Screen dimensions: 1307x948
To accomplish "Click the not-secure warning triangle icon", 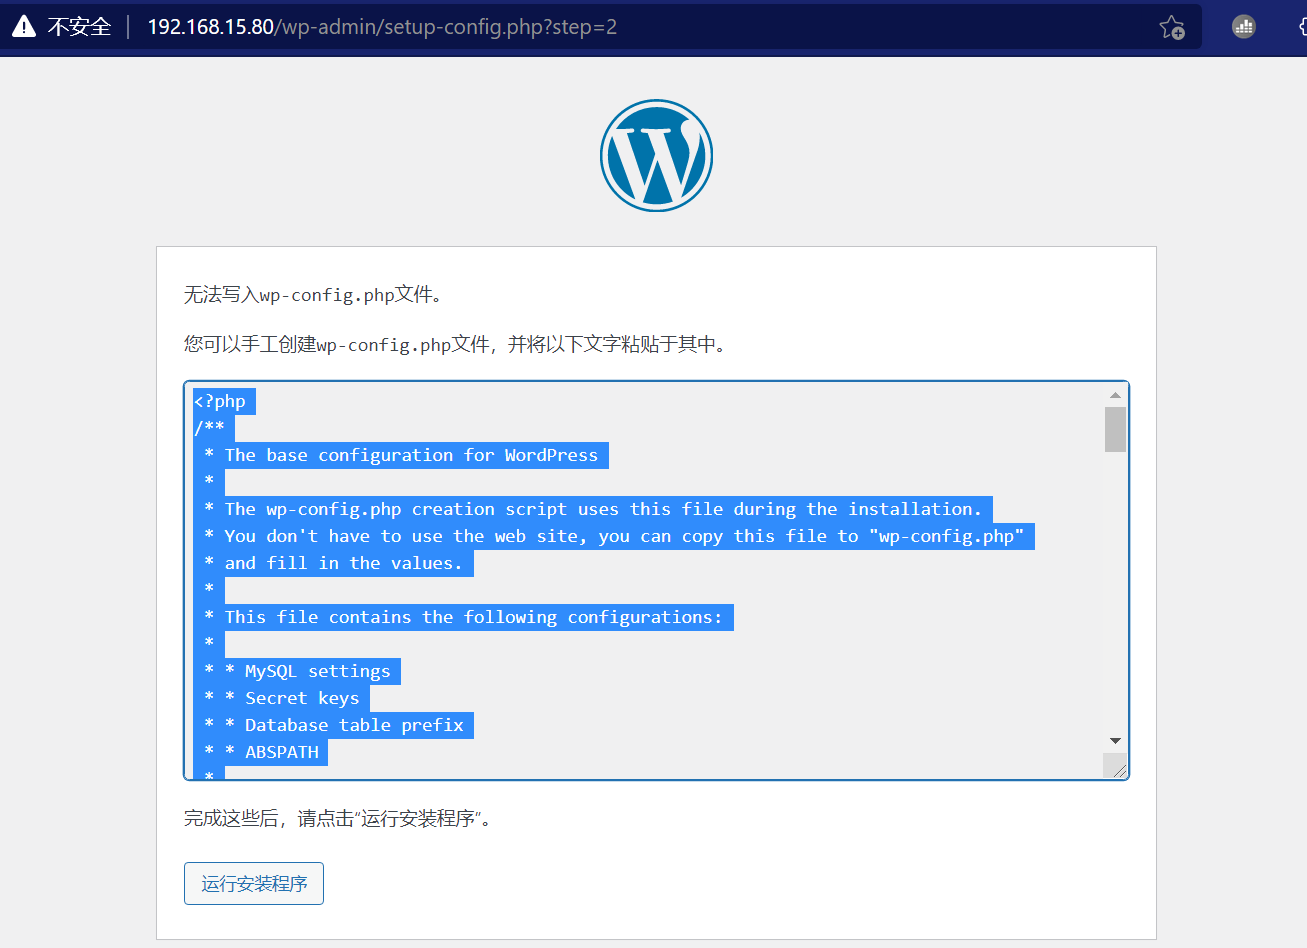I will 24,27.
